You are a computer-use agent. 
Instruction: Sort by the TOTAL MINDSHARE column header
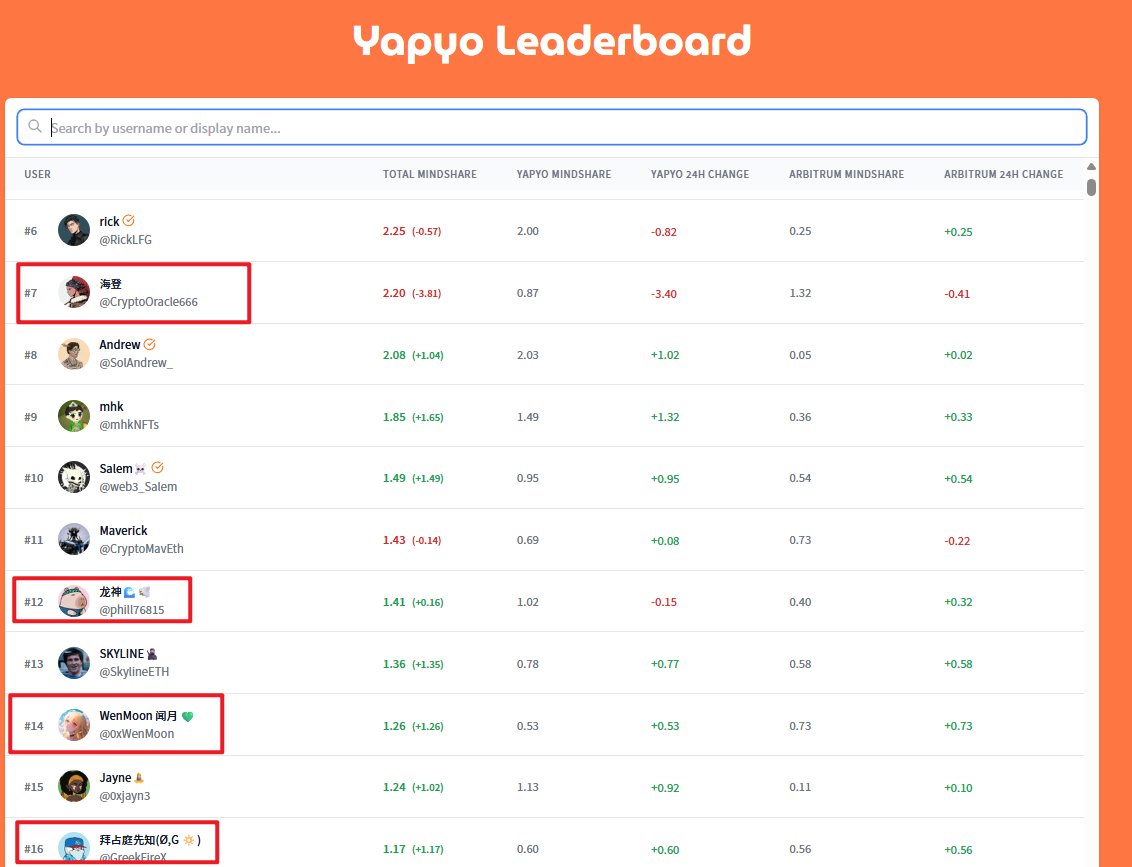pyautogui.click(x=430, y=174)
